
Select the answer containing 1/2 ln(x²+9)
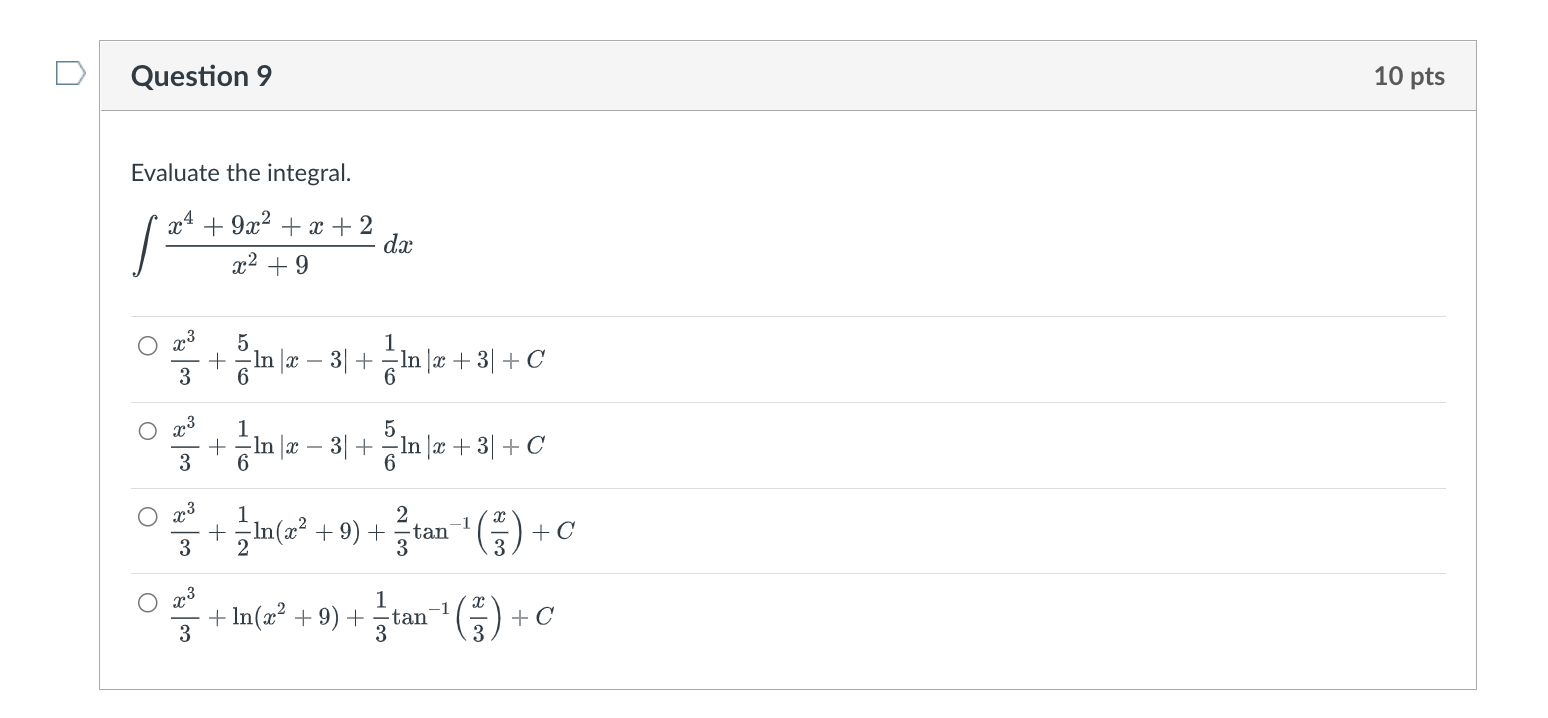click(x=146, y=517)
